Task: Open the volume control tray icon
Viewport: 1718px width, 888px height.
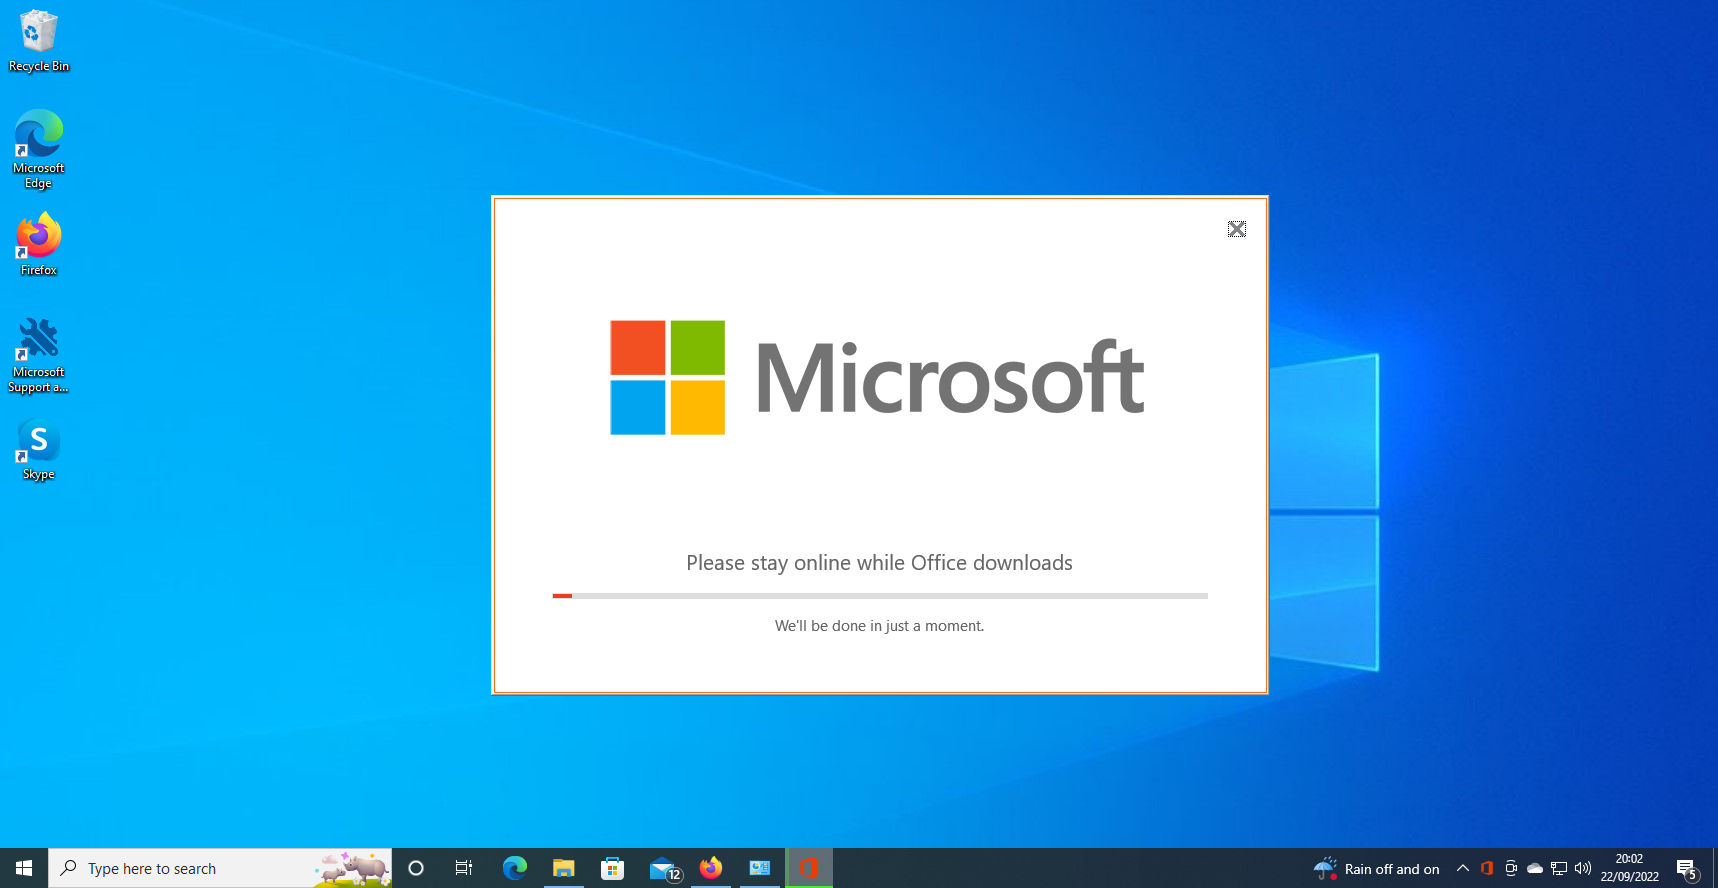Action: coord(1583,868)
